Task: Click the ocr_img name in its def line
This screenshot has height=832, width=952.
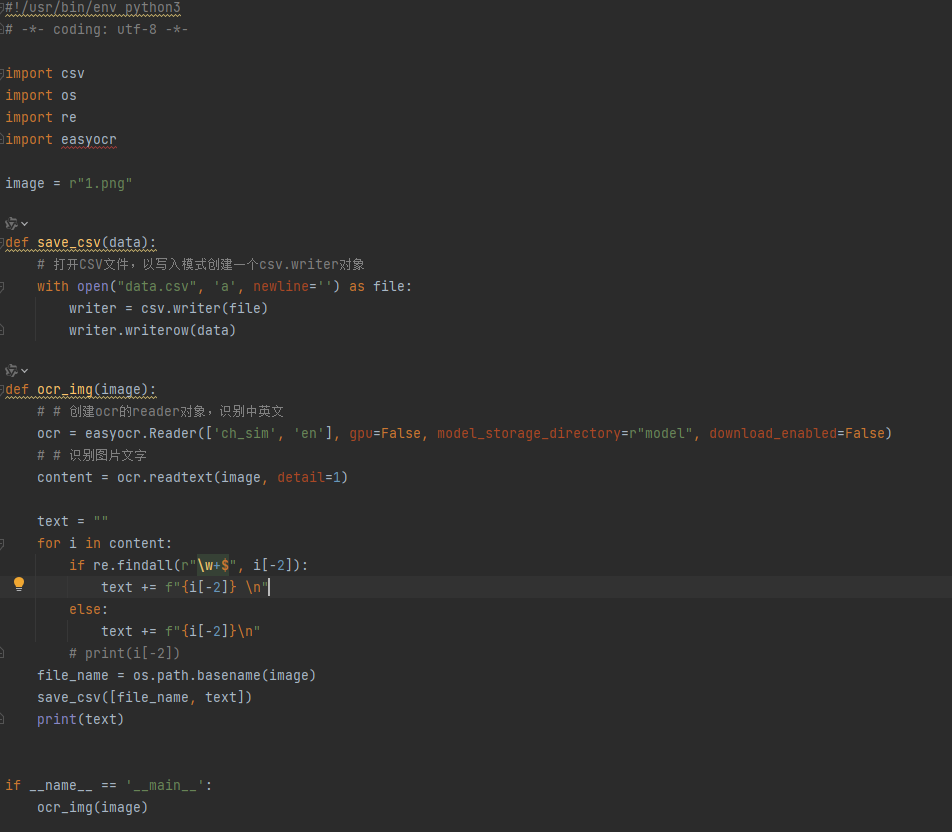Action: pos(65,389)
